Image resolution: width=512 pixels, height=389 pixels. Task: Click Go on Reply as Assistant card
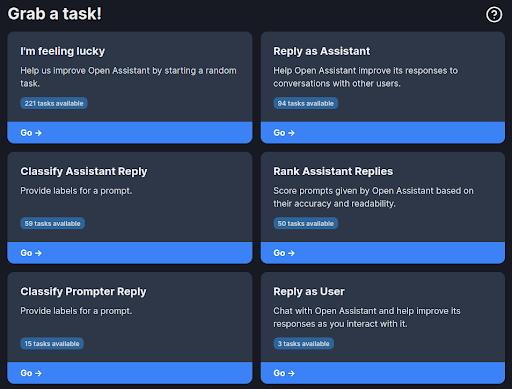[383, 133]
